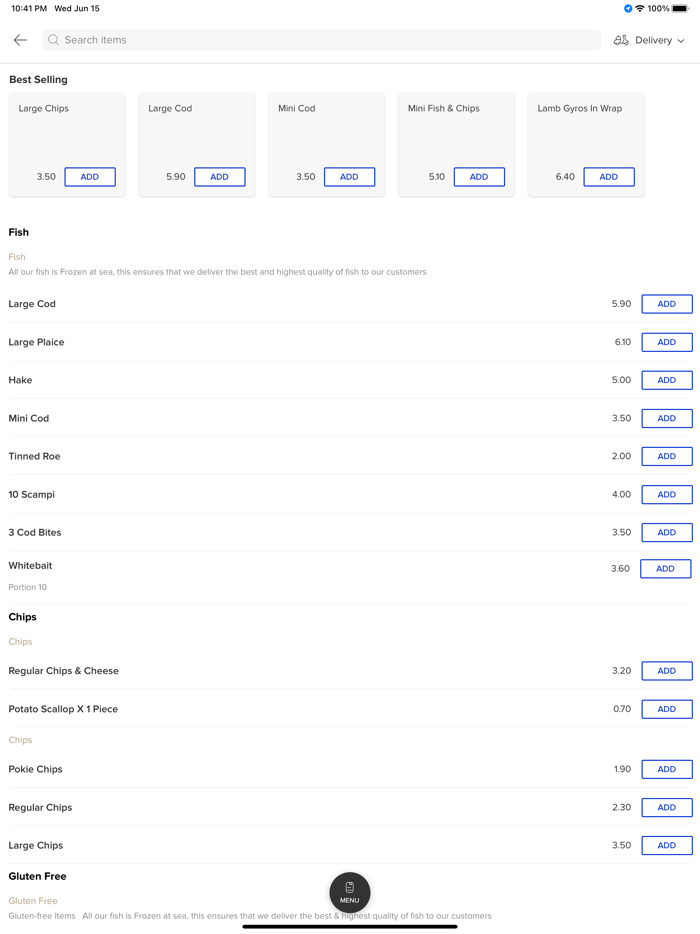Click Potato Scallop X 1 Piece name
The width and height of the screenshot is (700, 934).
63,709
